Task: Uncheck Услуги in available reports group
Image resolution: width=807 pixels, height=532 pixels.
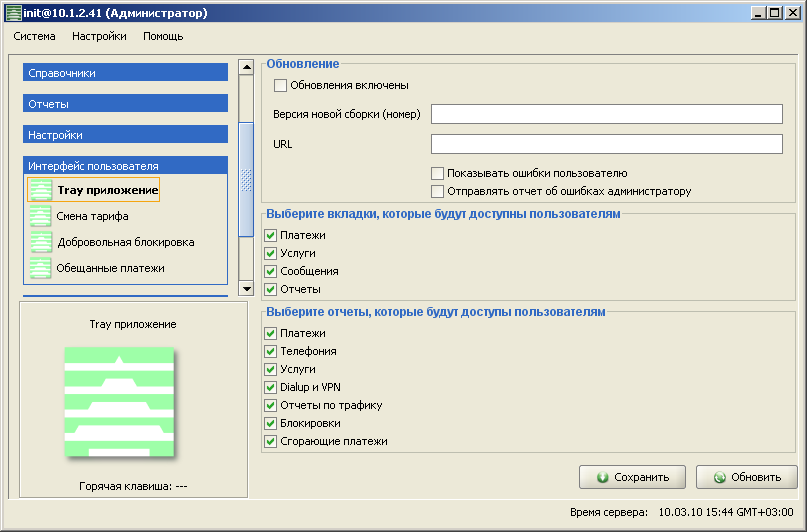Action: point(270,369)
